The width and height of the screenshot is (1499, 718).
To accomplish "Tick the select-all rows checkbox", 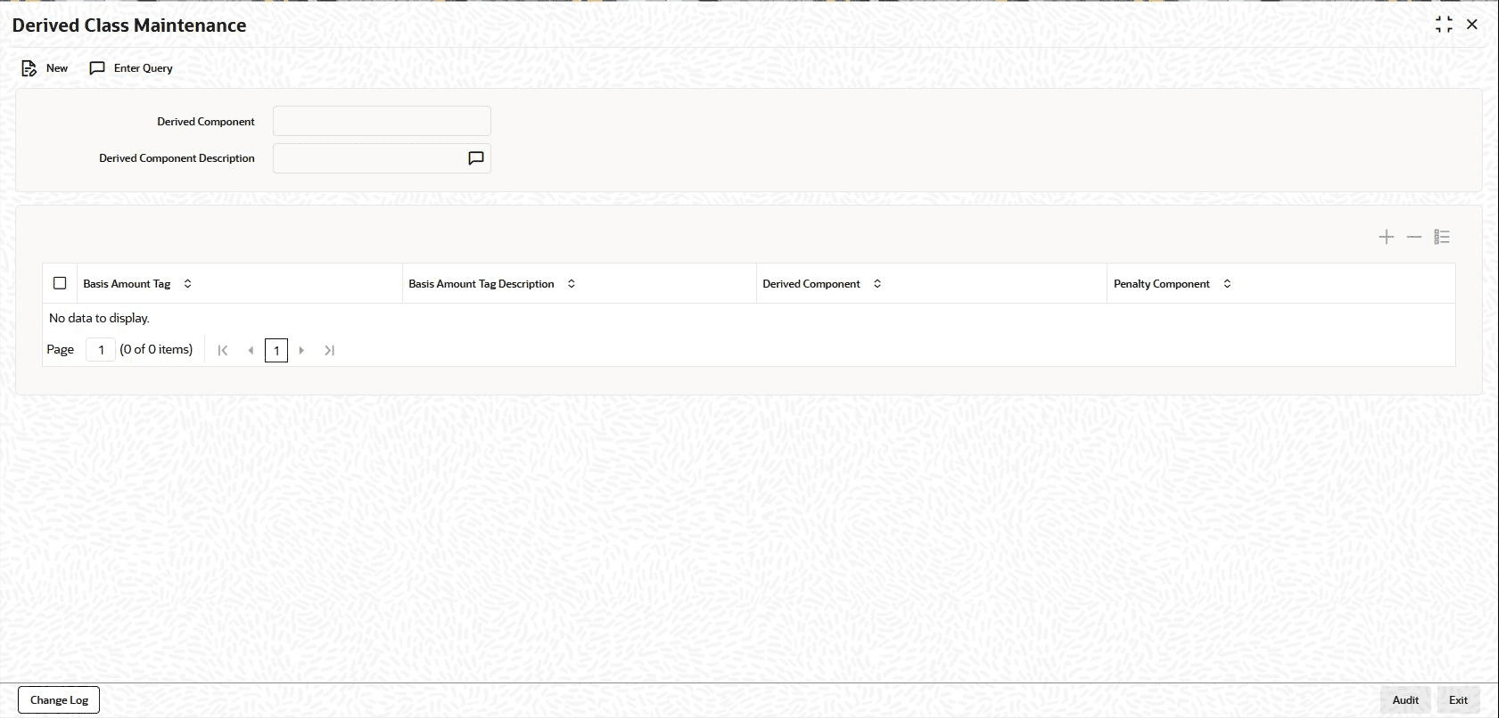I will [60, 283].
